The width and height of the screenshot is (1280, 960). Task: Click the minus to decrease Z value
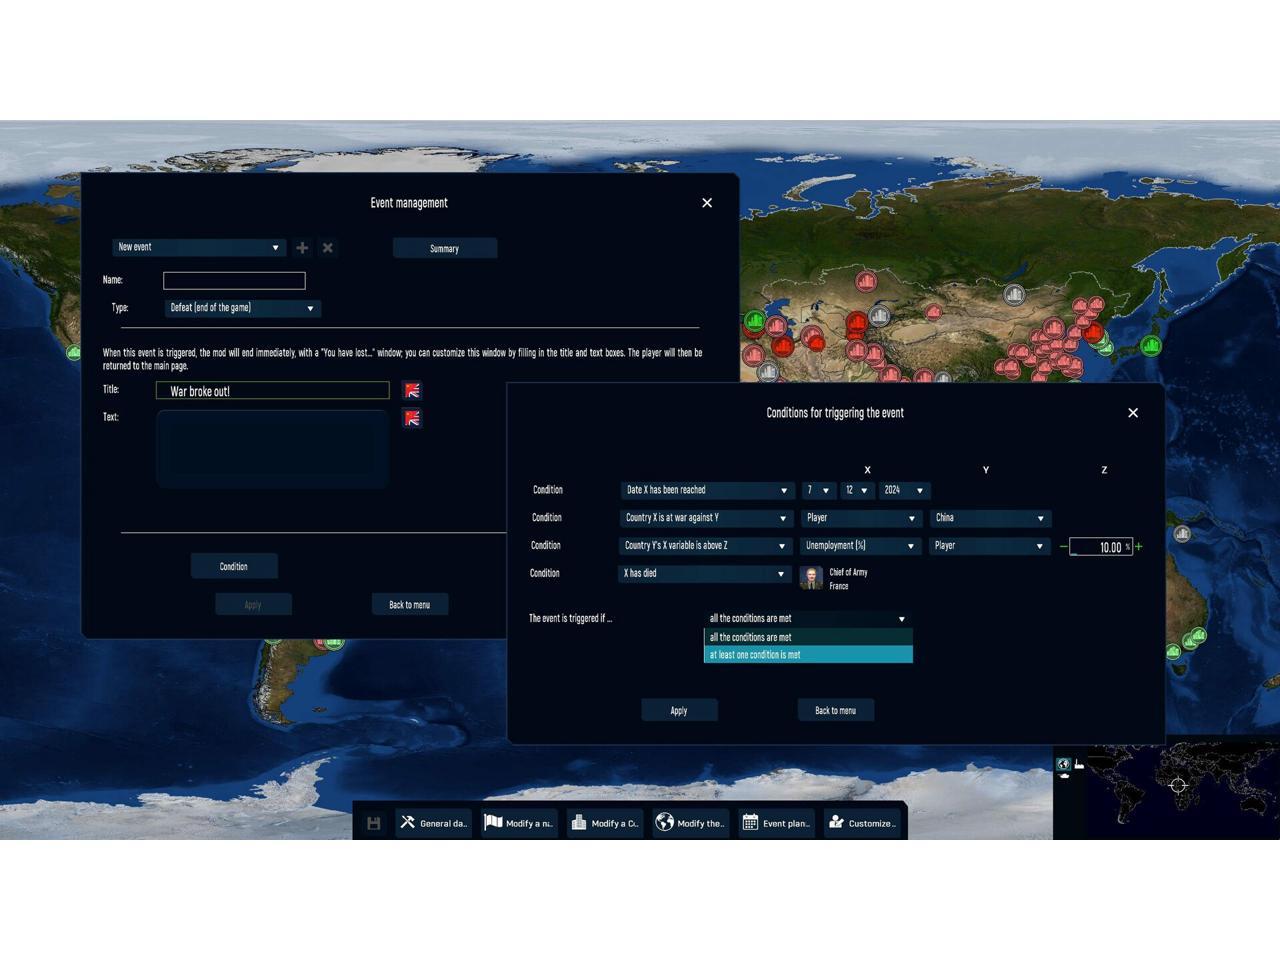[1063, 547]
